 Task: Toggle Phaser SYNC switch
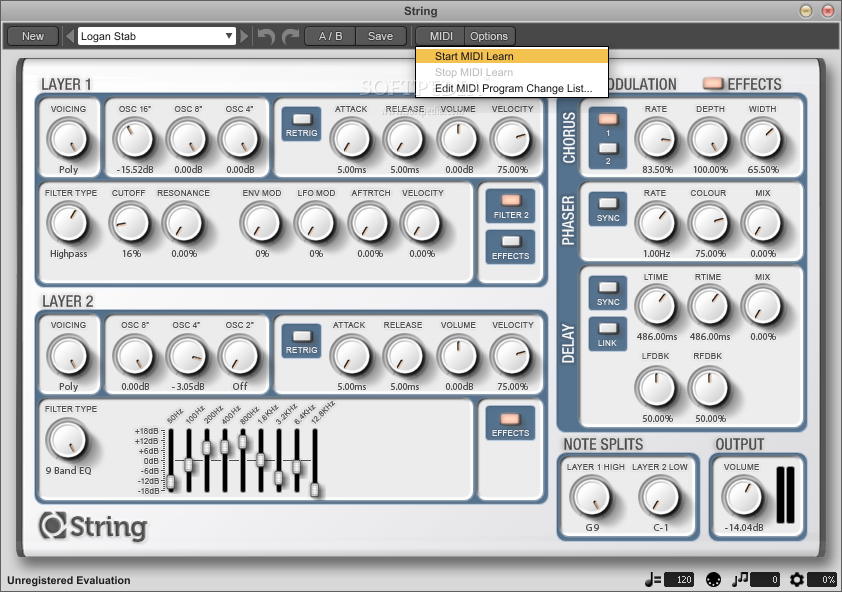point(608,209)
